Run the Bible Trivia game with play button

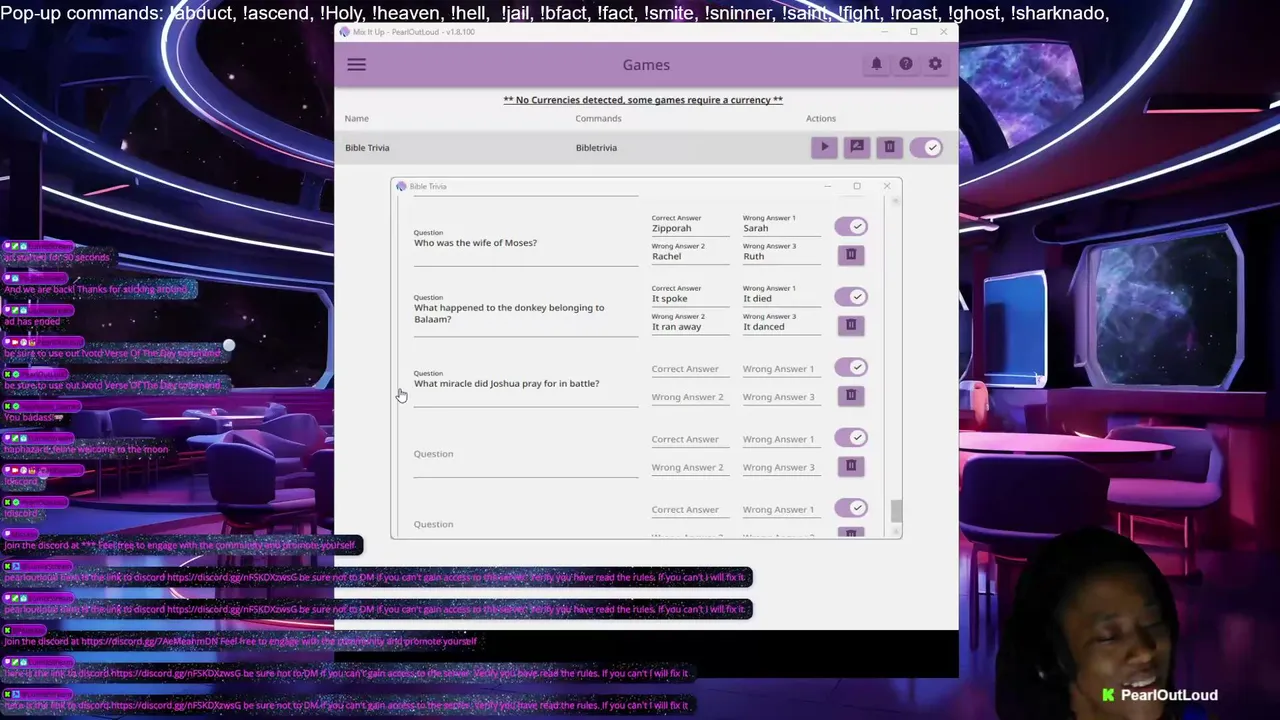coord(825,147)
